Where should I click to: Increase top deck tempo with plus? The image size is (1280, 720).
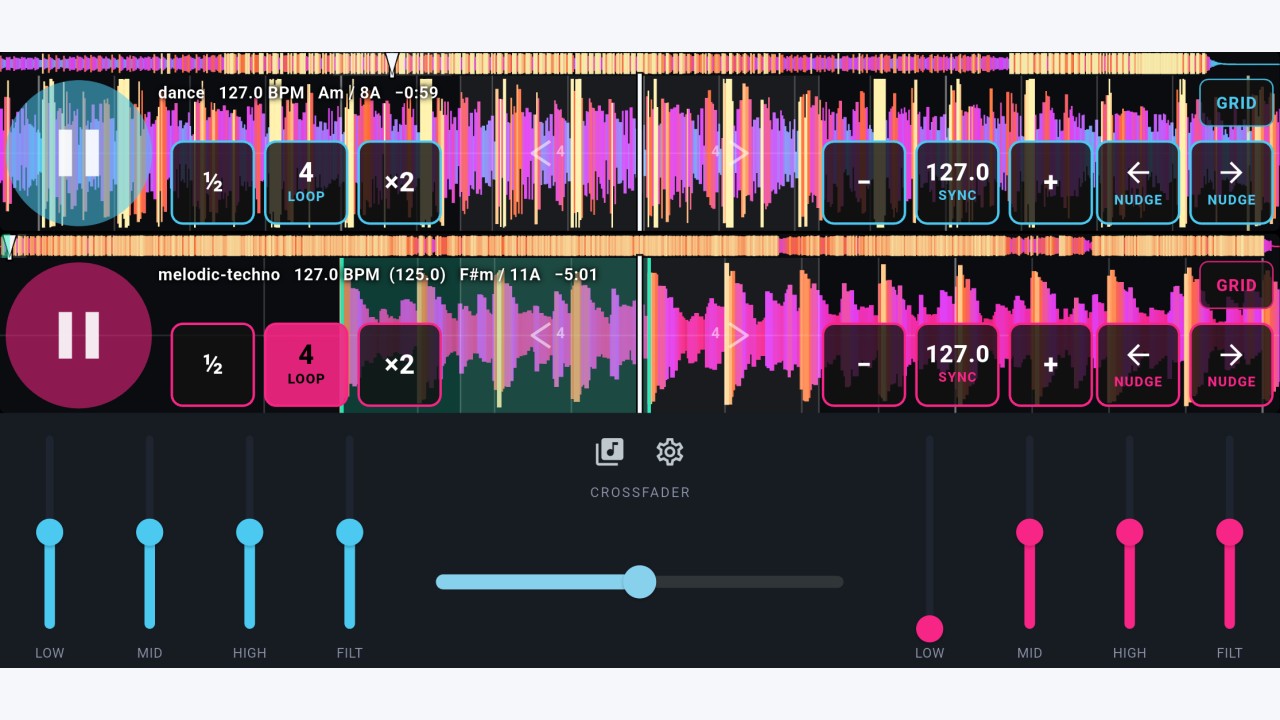tap(1050, 182)
